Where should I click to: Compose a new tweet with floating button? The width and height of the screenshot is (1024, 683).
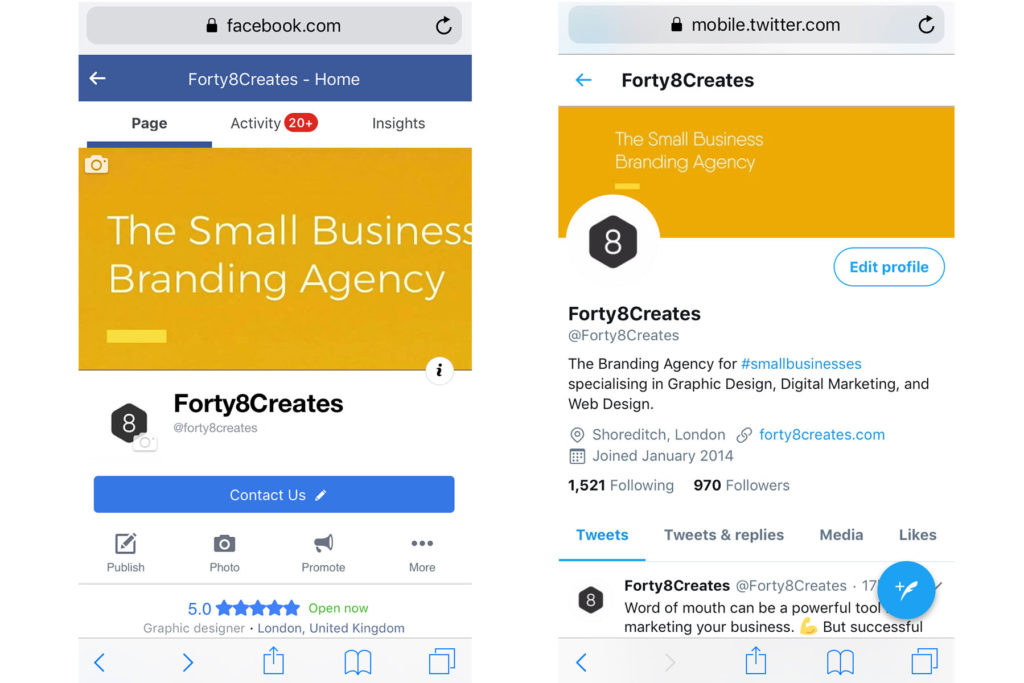click(906, 590)
